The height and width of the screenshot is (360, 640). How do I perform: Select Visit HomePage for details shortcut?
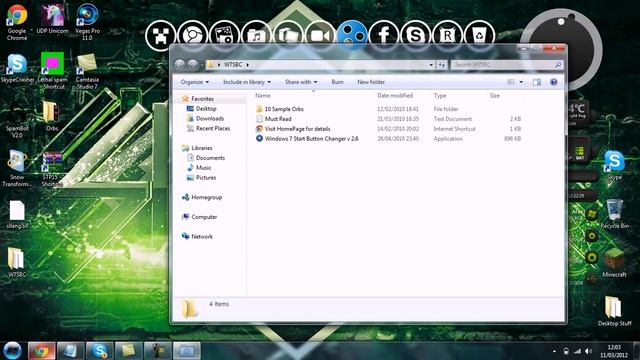pos(297,129)
